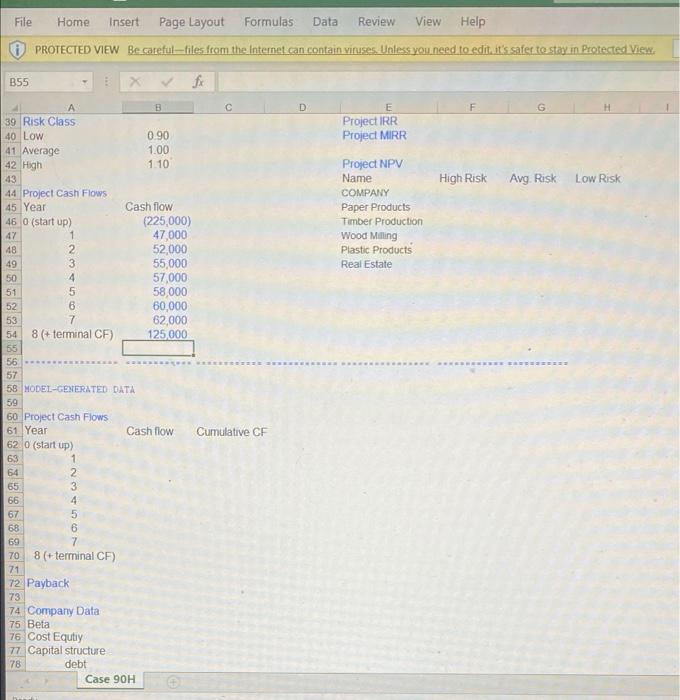
Task: Click inside the formula bar input
Action: [x=448, y=82]
